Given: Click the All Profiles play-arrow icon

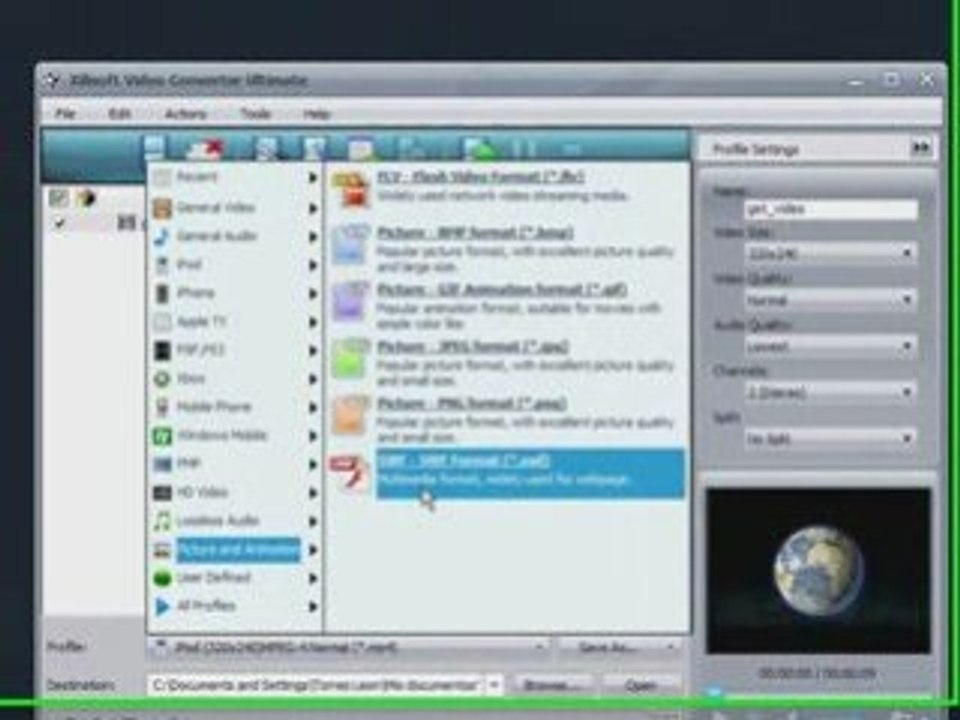Looking at the screenshot, I should point(162,607).
